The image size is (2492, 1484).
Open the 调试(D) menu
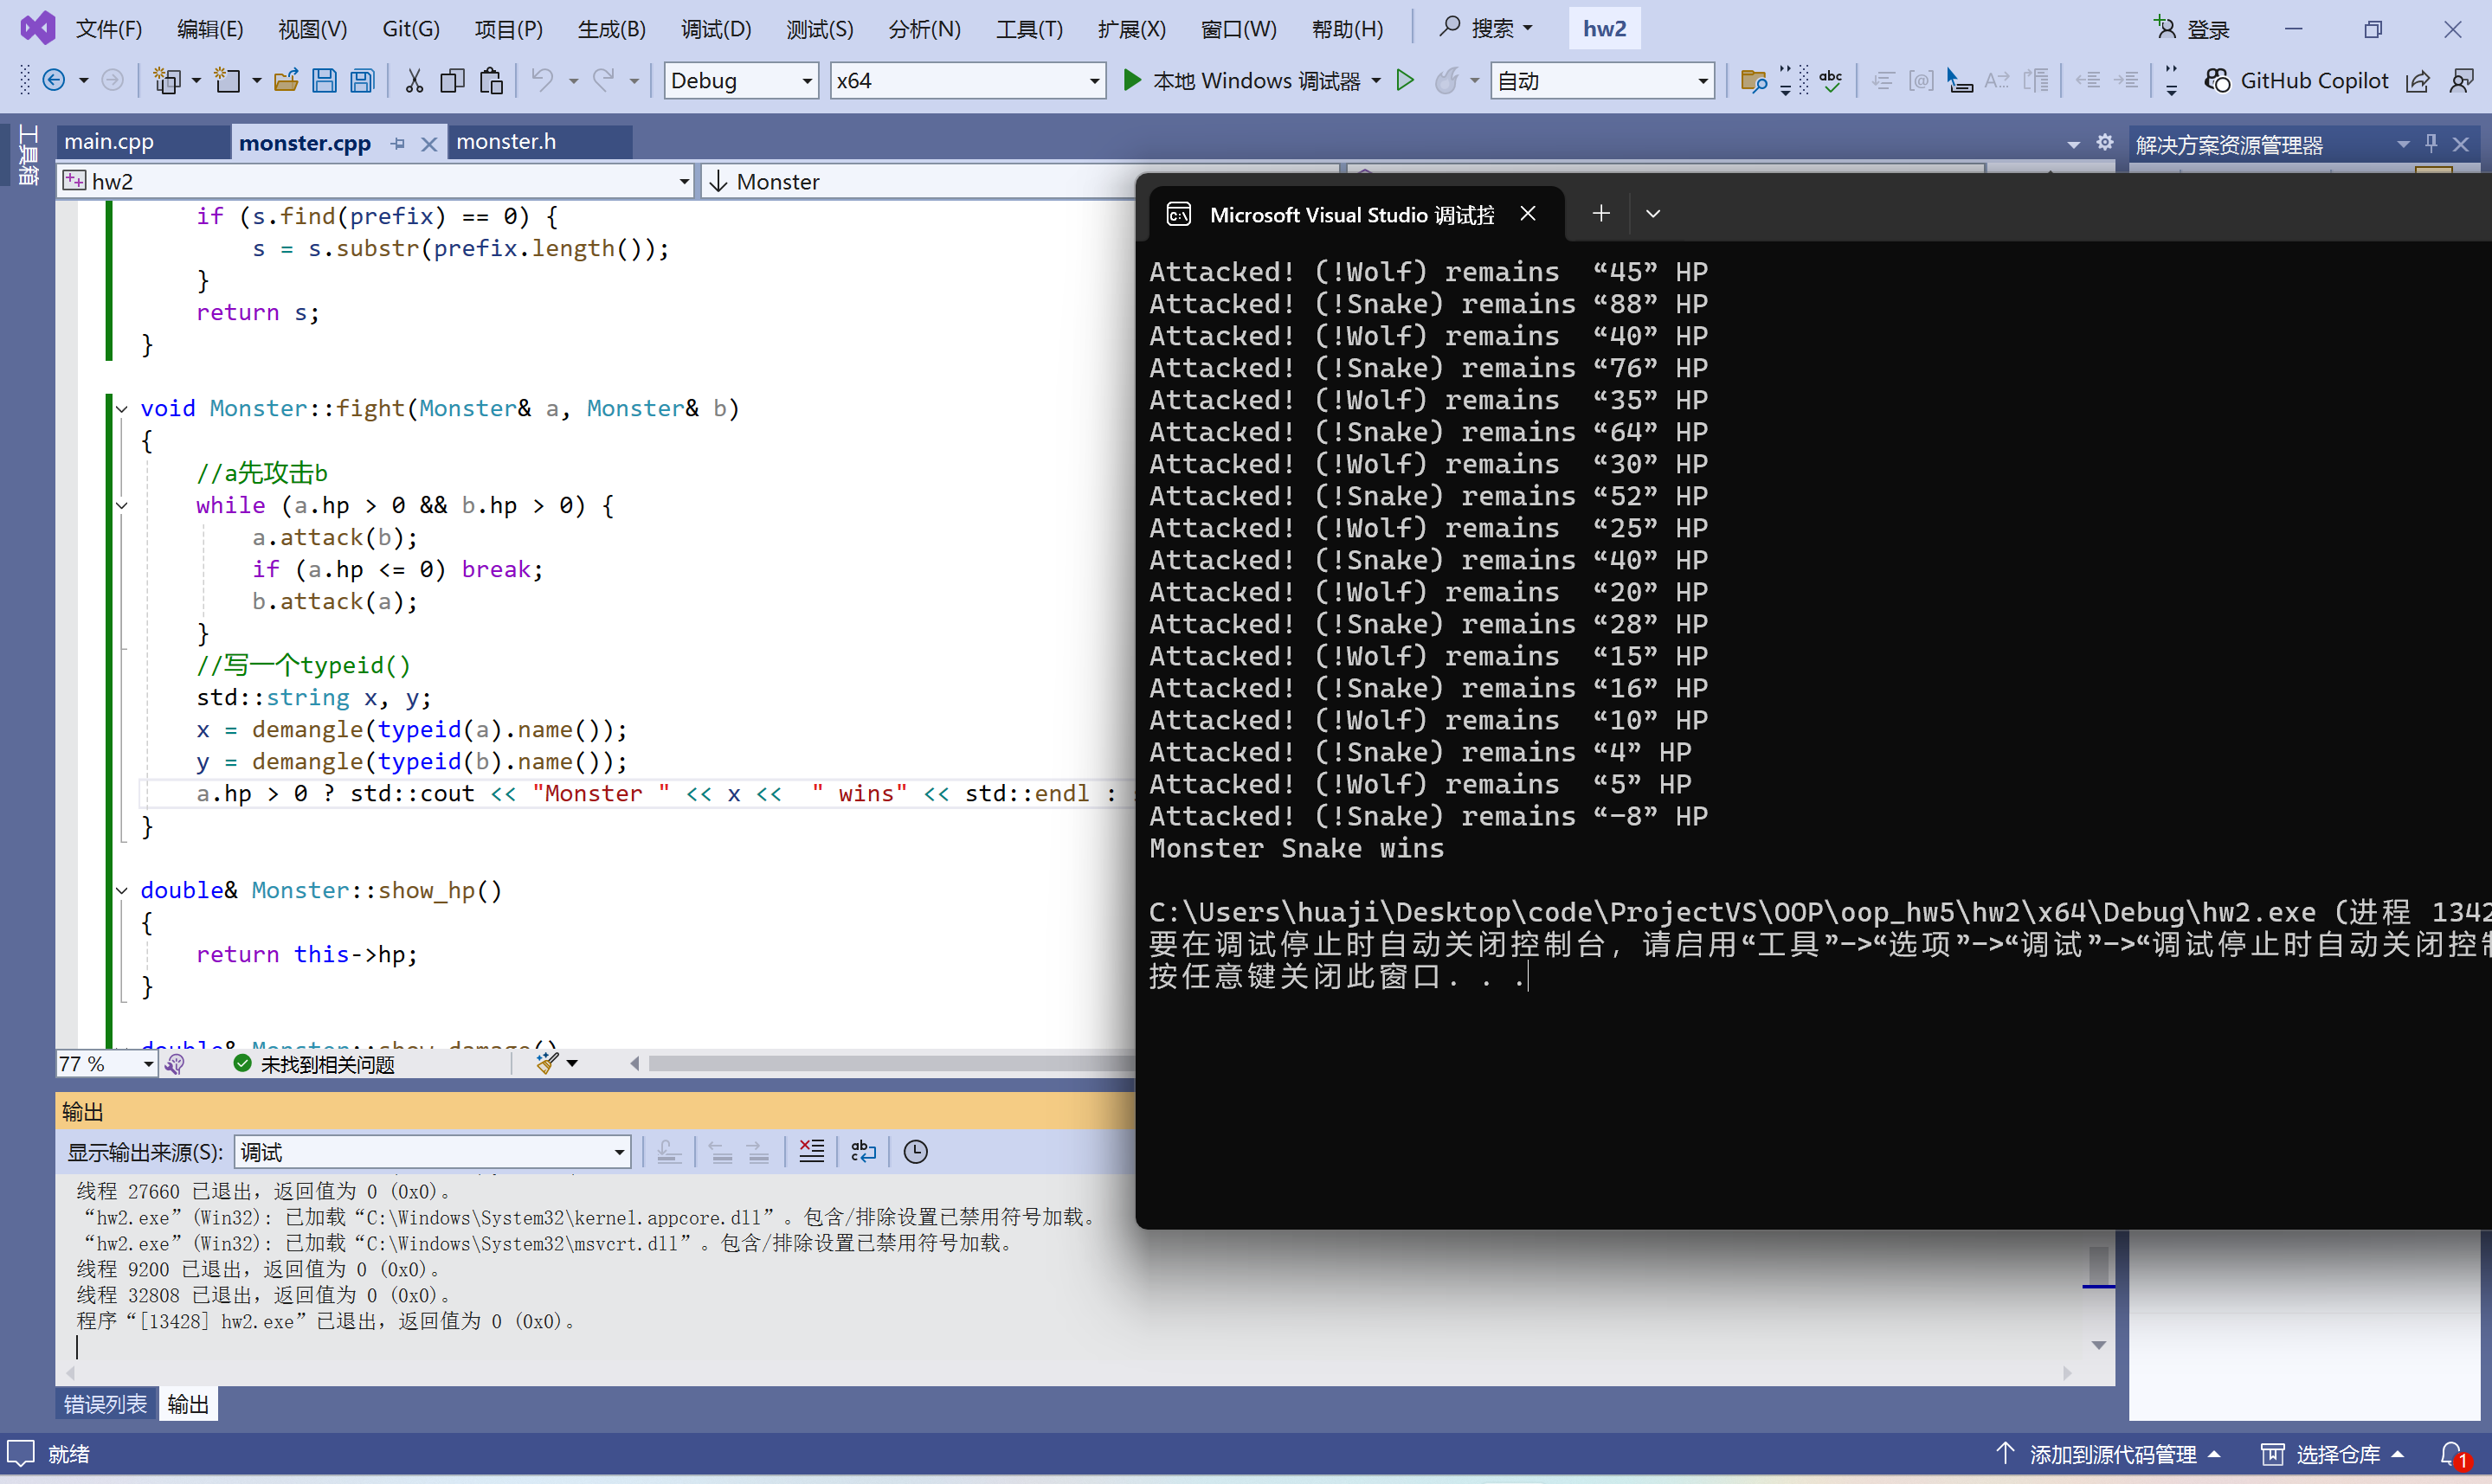coord(715,29)
